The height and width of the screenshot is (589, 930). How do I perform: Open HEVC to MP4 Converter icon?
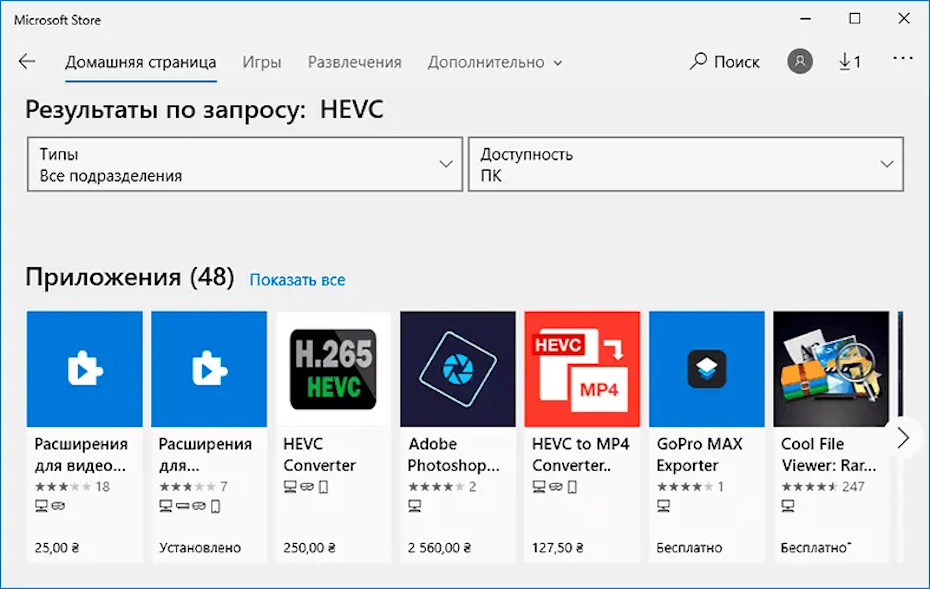click(x=582, y=369)
